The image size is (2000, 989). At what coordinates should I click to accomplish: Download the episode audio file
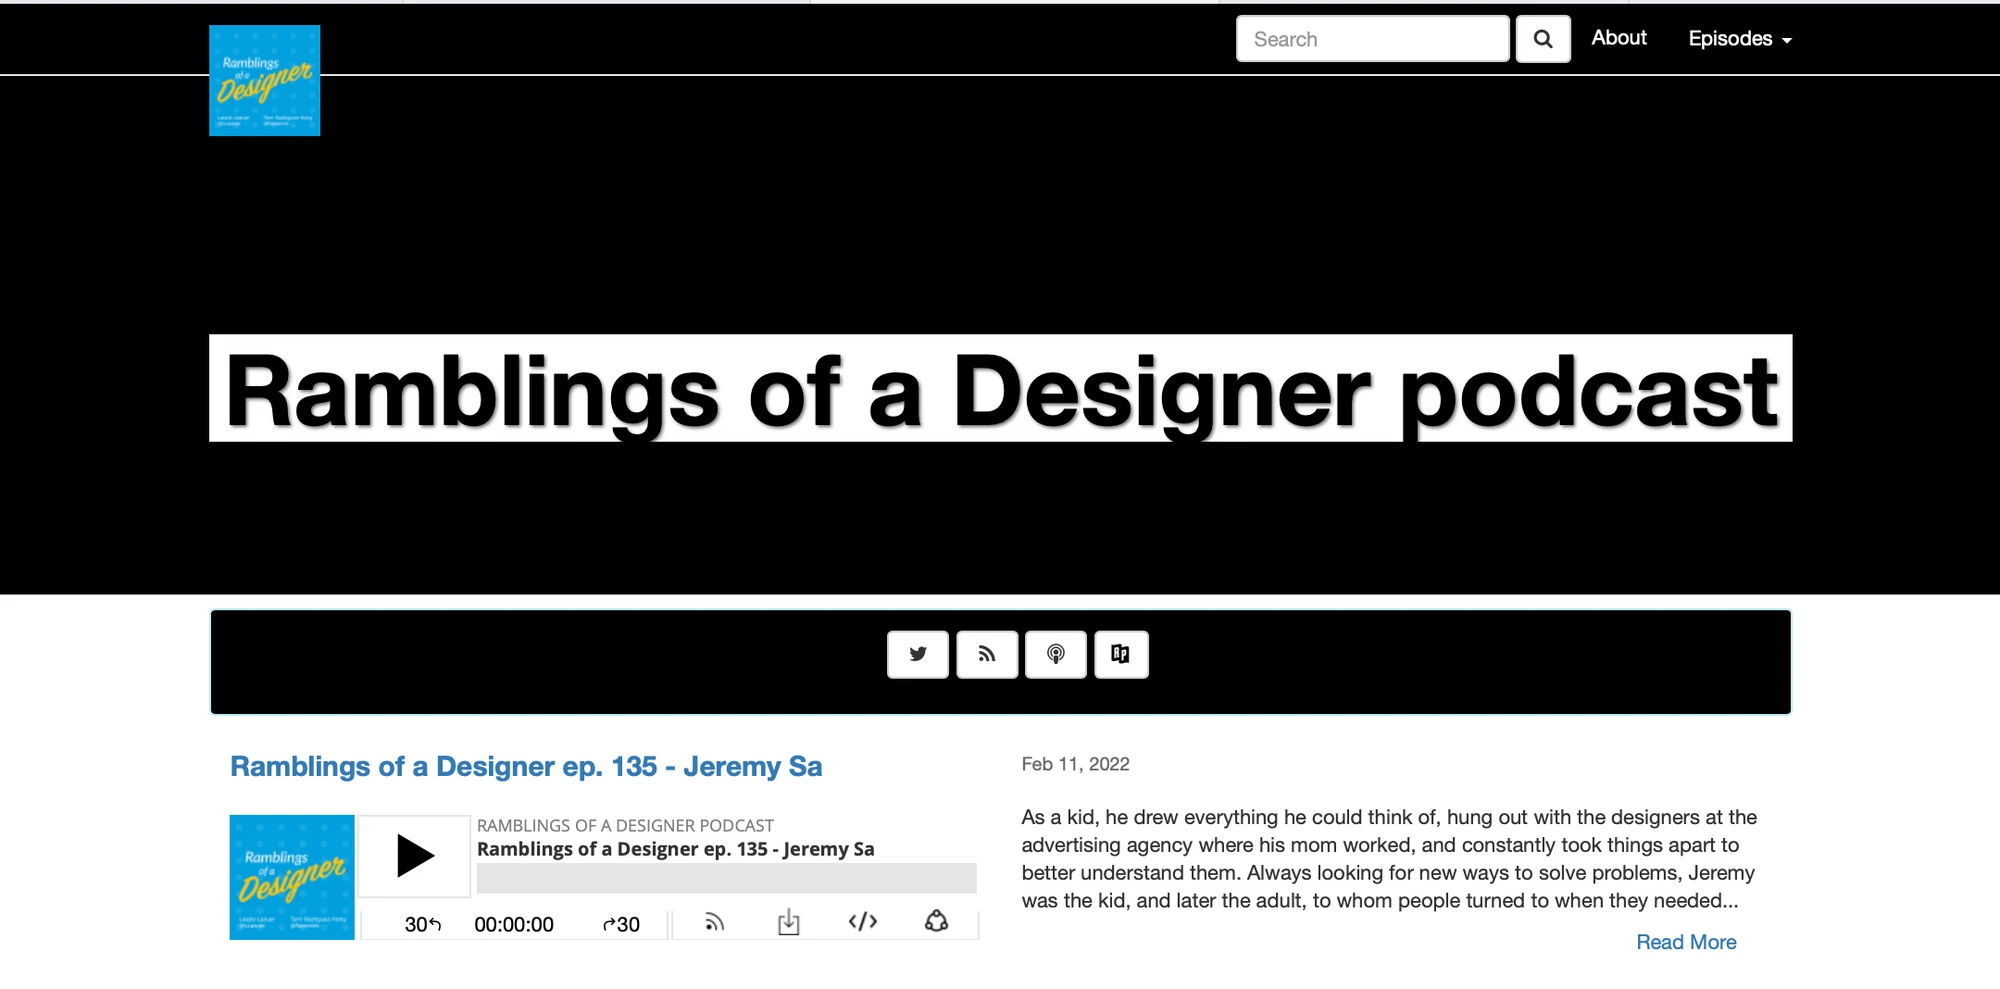[x=788, y=922]
